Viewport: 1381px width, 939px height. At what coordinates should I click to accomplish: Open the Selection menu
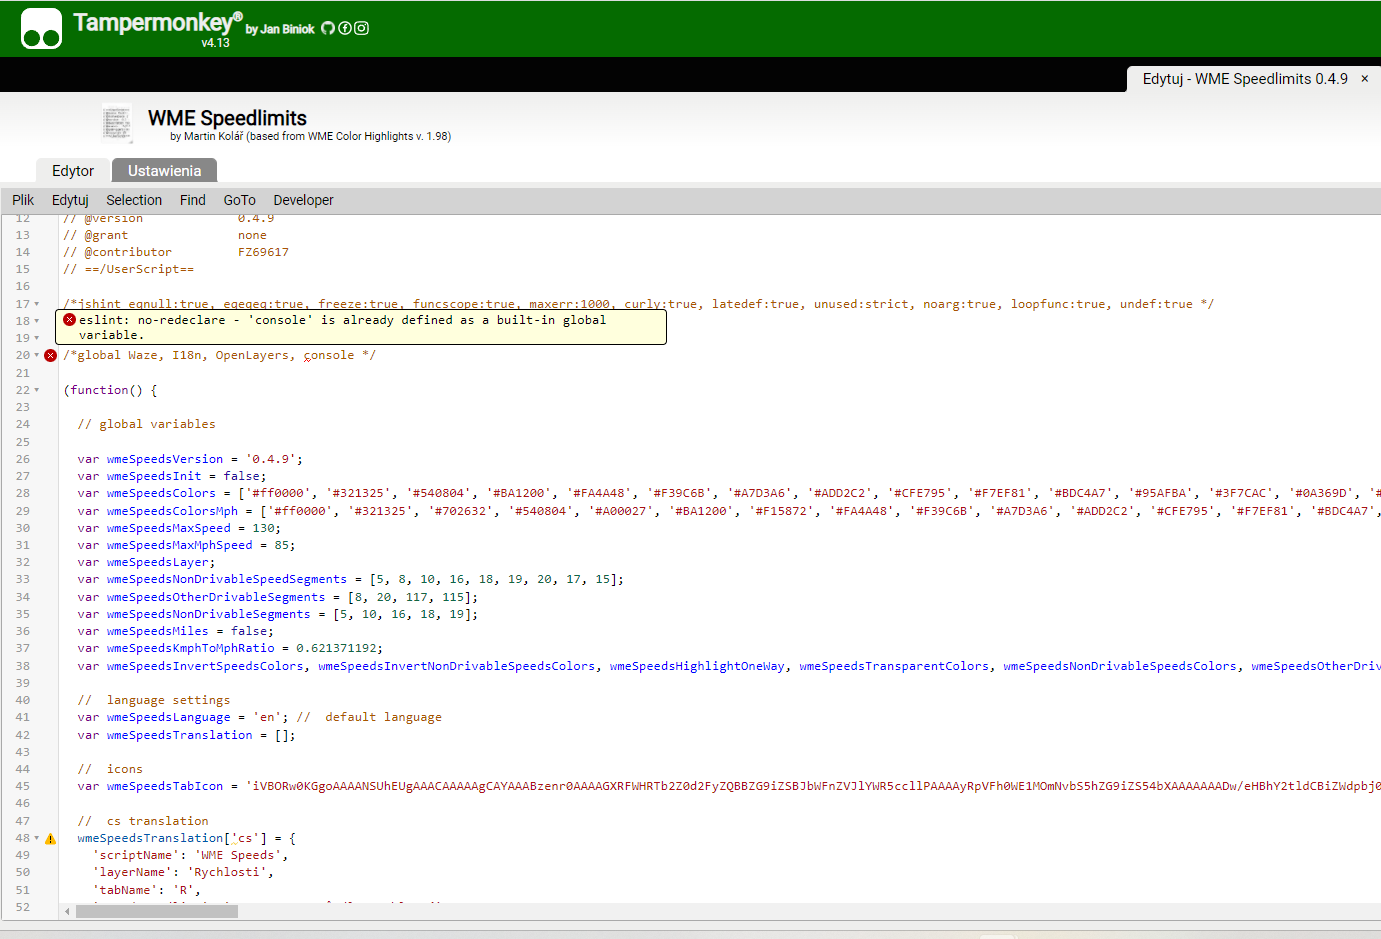tap(134, 200)
